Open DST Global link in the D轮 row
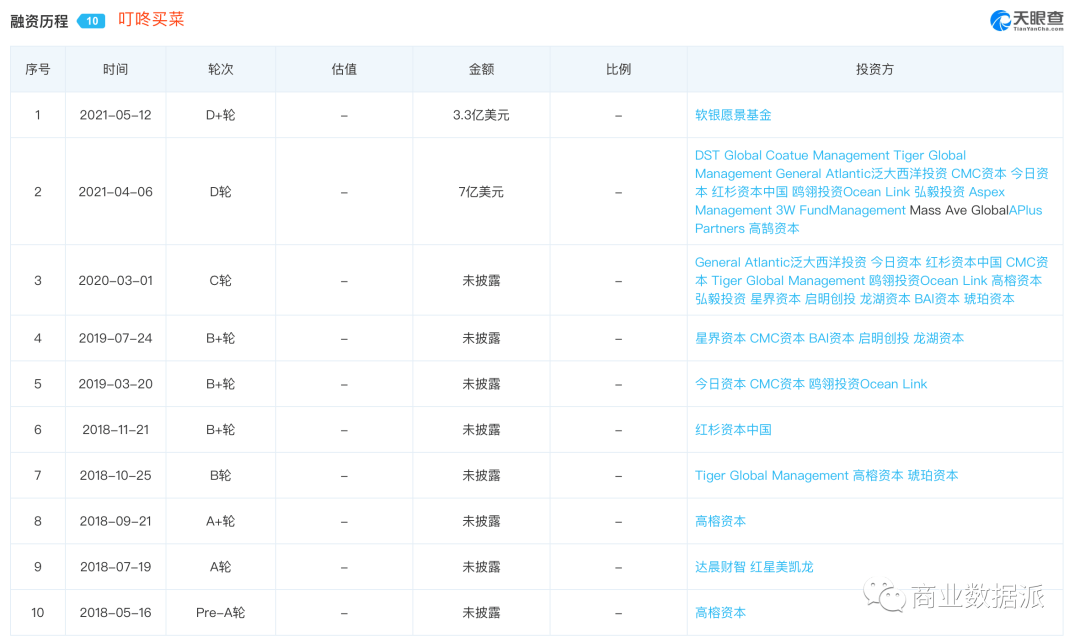The image size is (1080, 644). 728,156
